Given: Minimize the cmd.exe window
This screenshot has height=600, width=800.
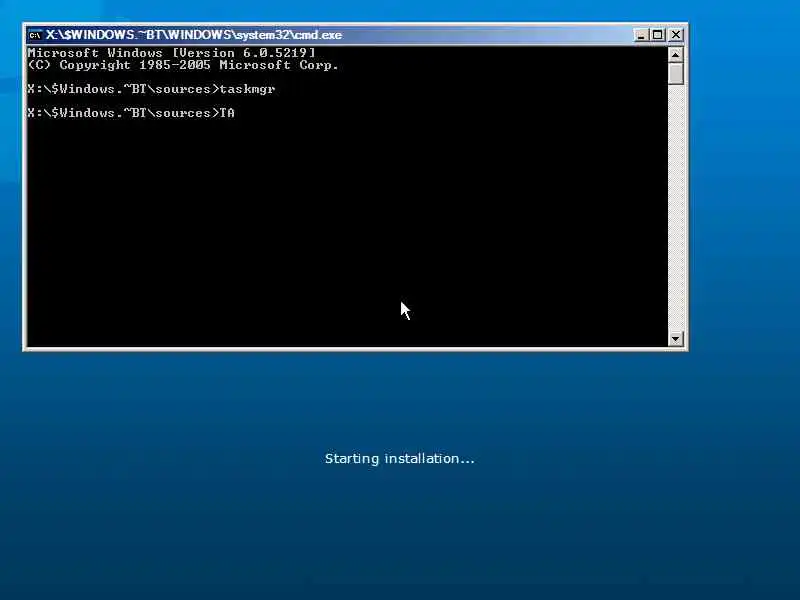Looking at the screenshot, I should 641,35.
